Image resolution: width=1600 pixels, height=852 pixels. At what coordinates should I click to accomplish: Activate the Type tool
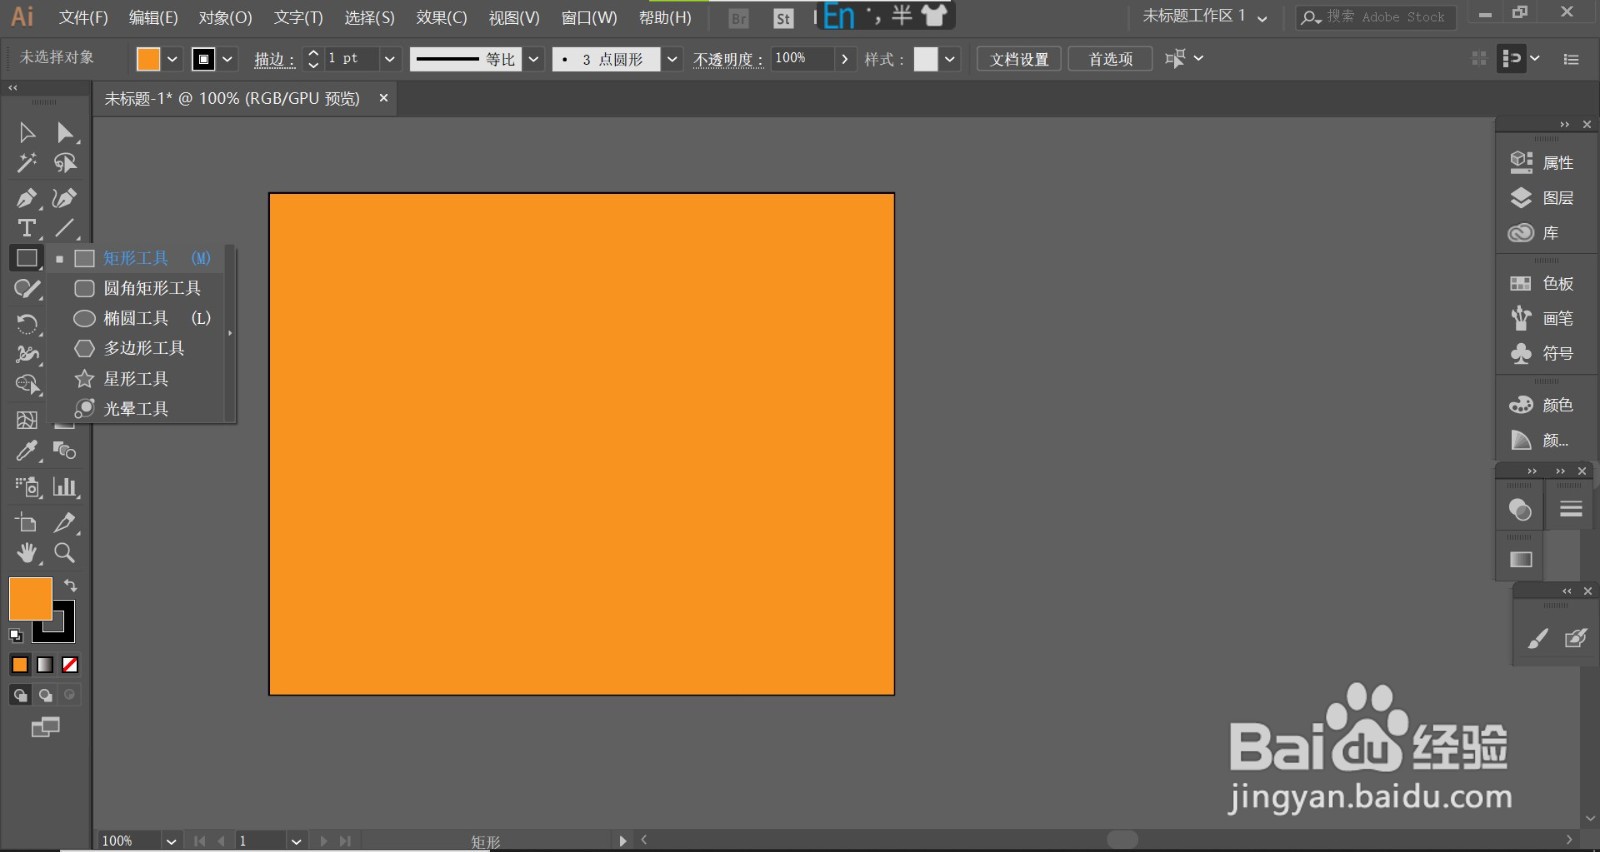pyautogui.click(x=27, y=228)
